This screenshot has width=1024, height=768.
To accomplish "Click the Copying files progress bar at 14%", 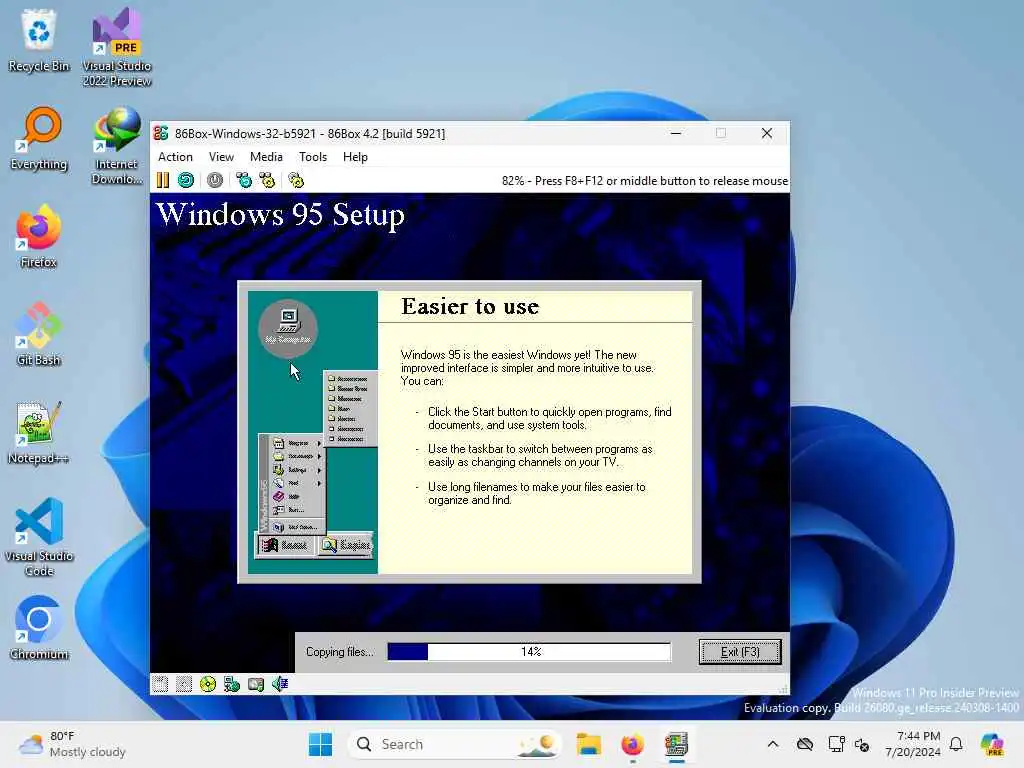I will click(529, 652).
